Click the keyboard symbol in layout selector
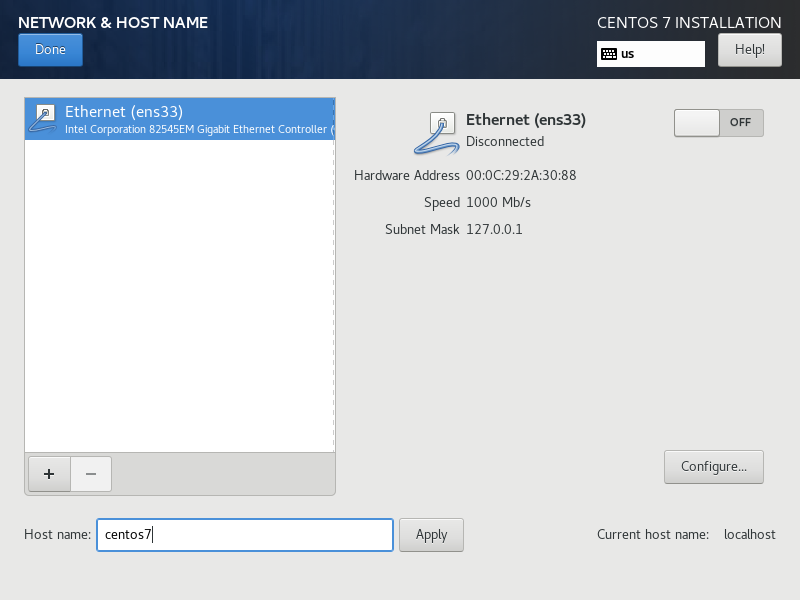800x600 pixels. tap(610, 53)
